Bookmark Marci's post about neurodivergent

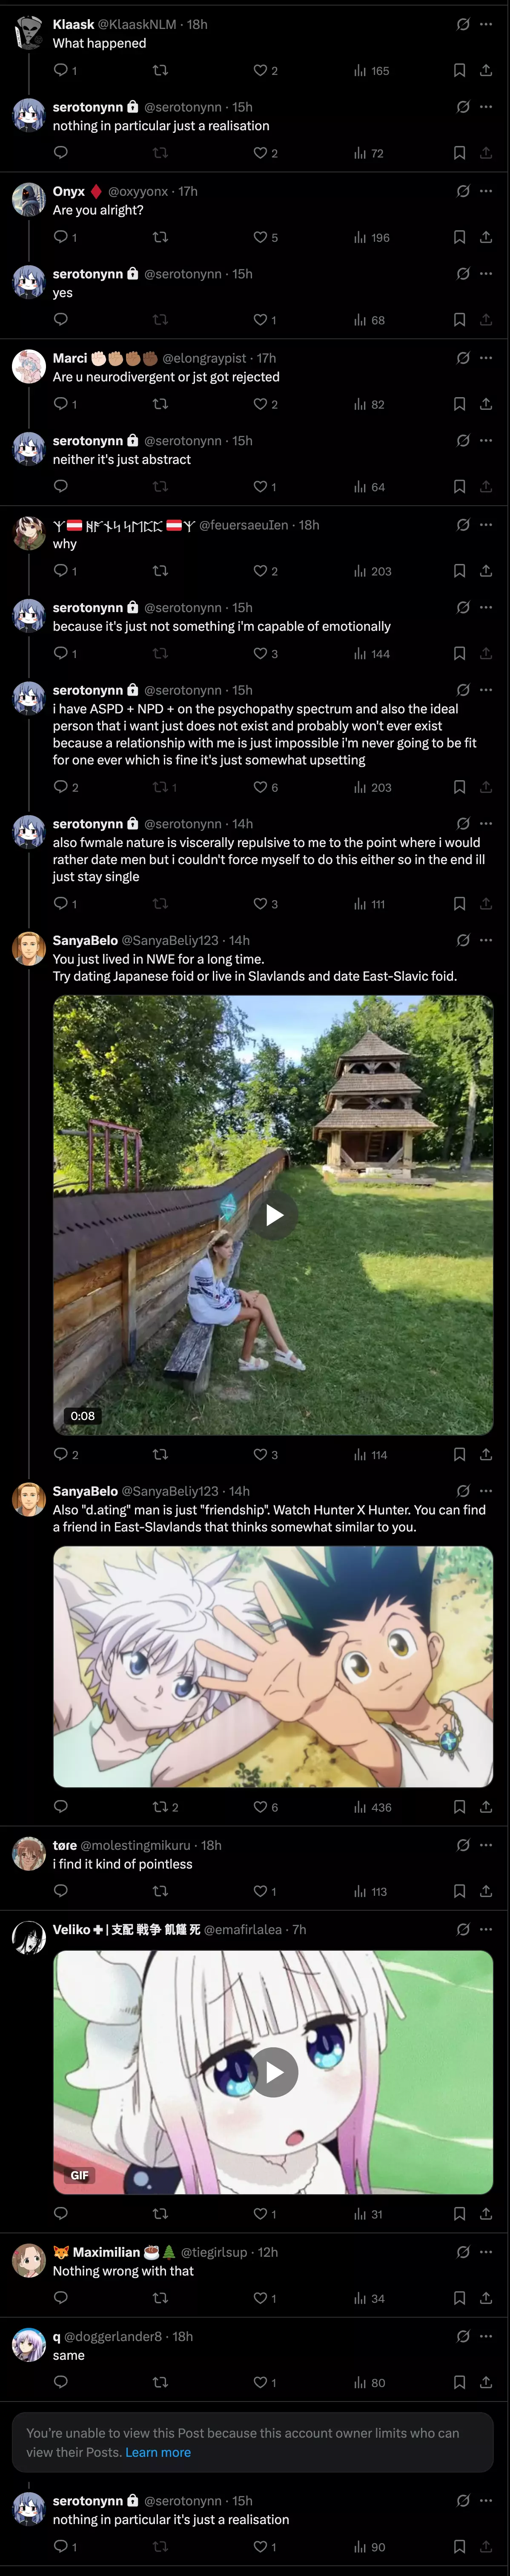pyautogui.click(x=459, y=404)
